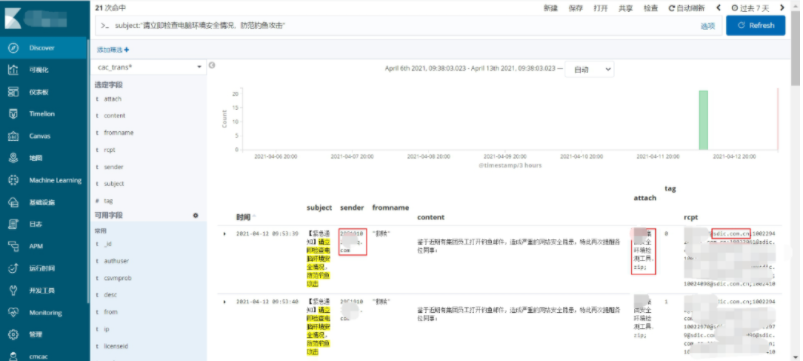Click 共享 to share this search
This screenshot has width=803, height=361.
click(626, 8)
